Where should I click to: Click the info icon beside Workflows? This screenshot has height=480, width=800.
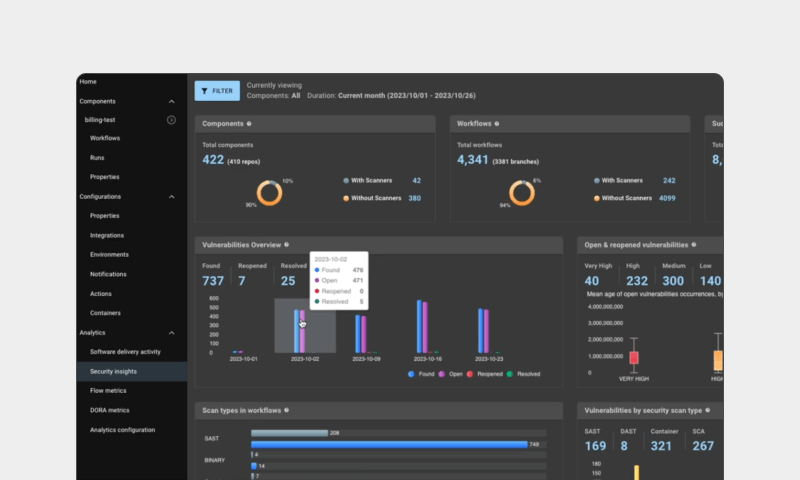tap(496, 123)
